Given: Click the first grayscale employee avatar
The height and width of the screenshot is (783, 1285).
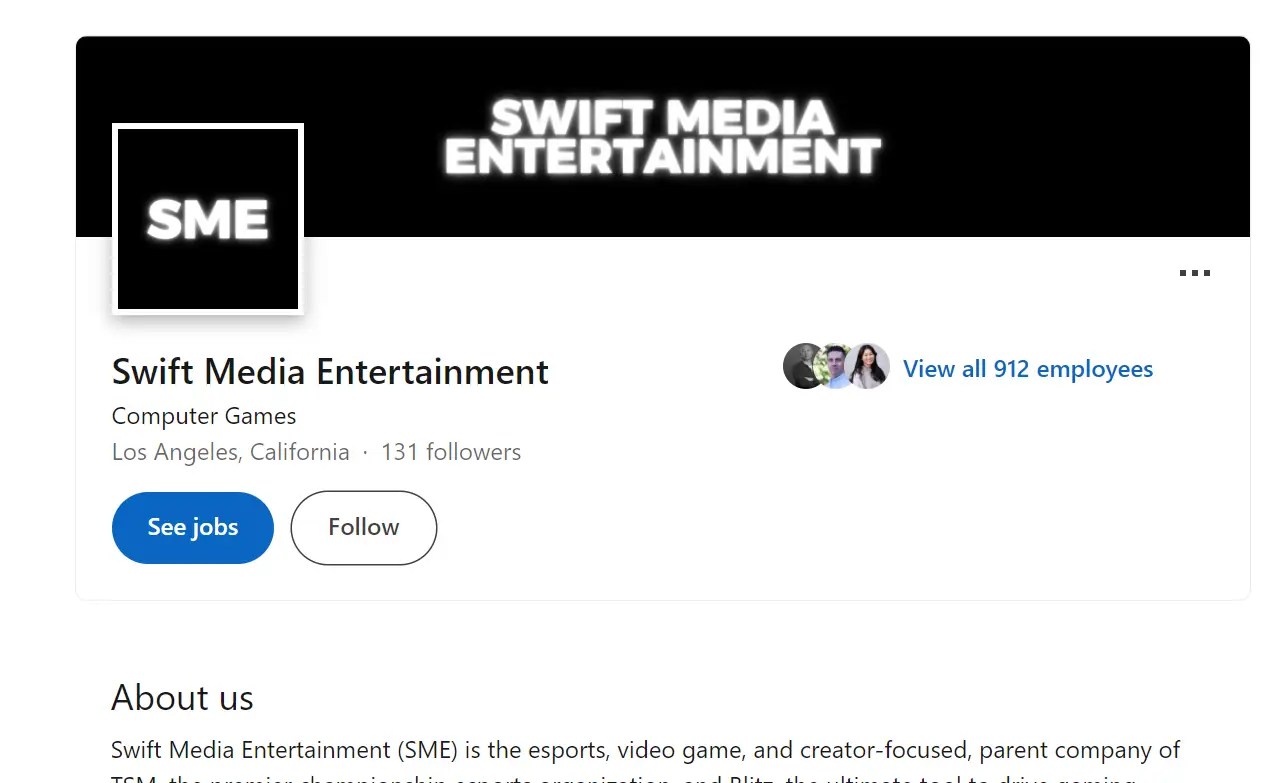Looking at the screenshot, I should click(805, 366).
